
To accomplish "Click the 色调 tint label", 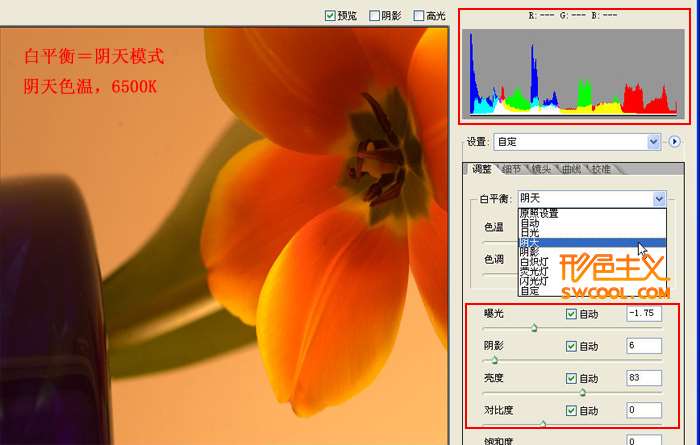I will pyautogui.click(x=494, y=259).
